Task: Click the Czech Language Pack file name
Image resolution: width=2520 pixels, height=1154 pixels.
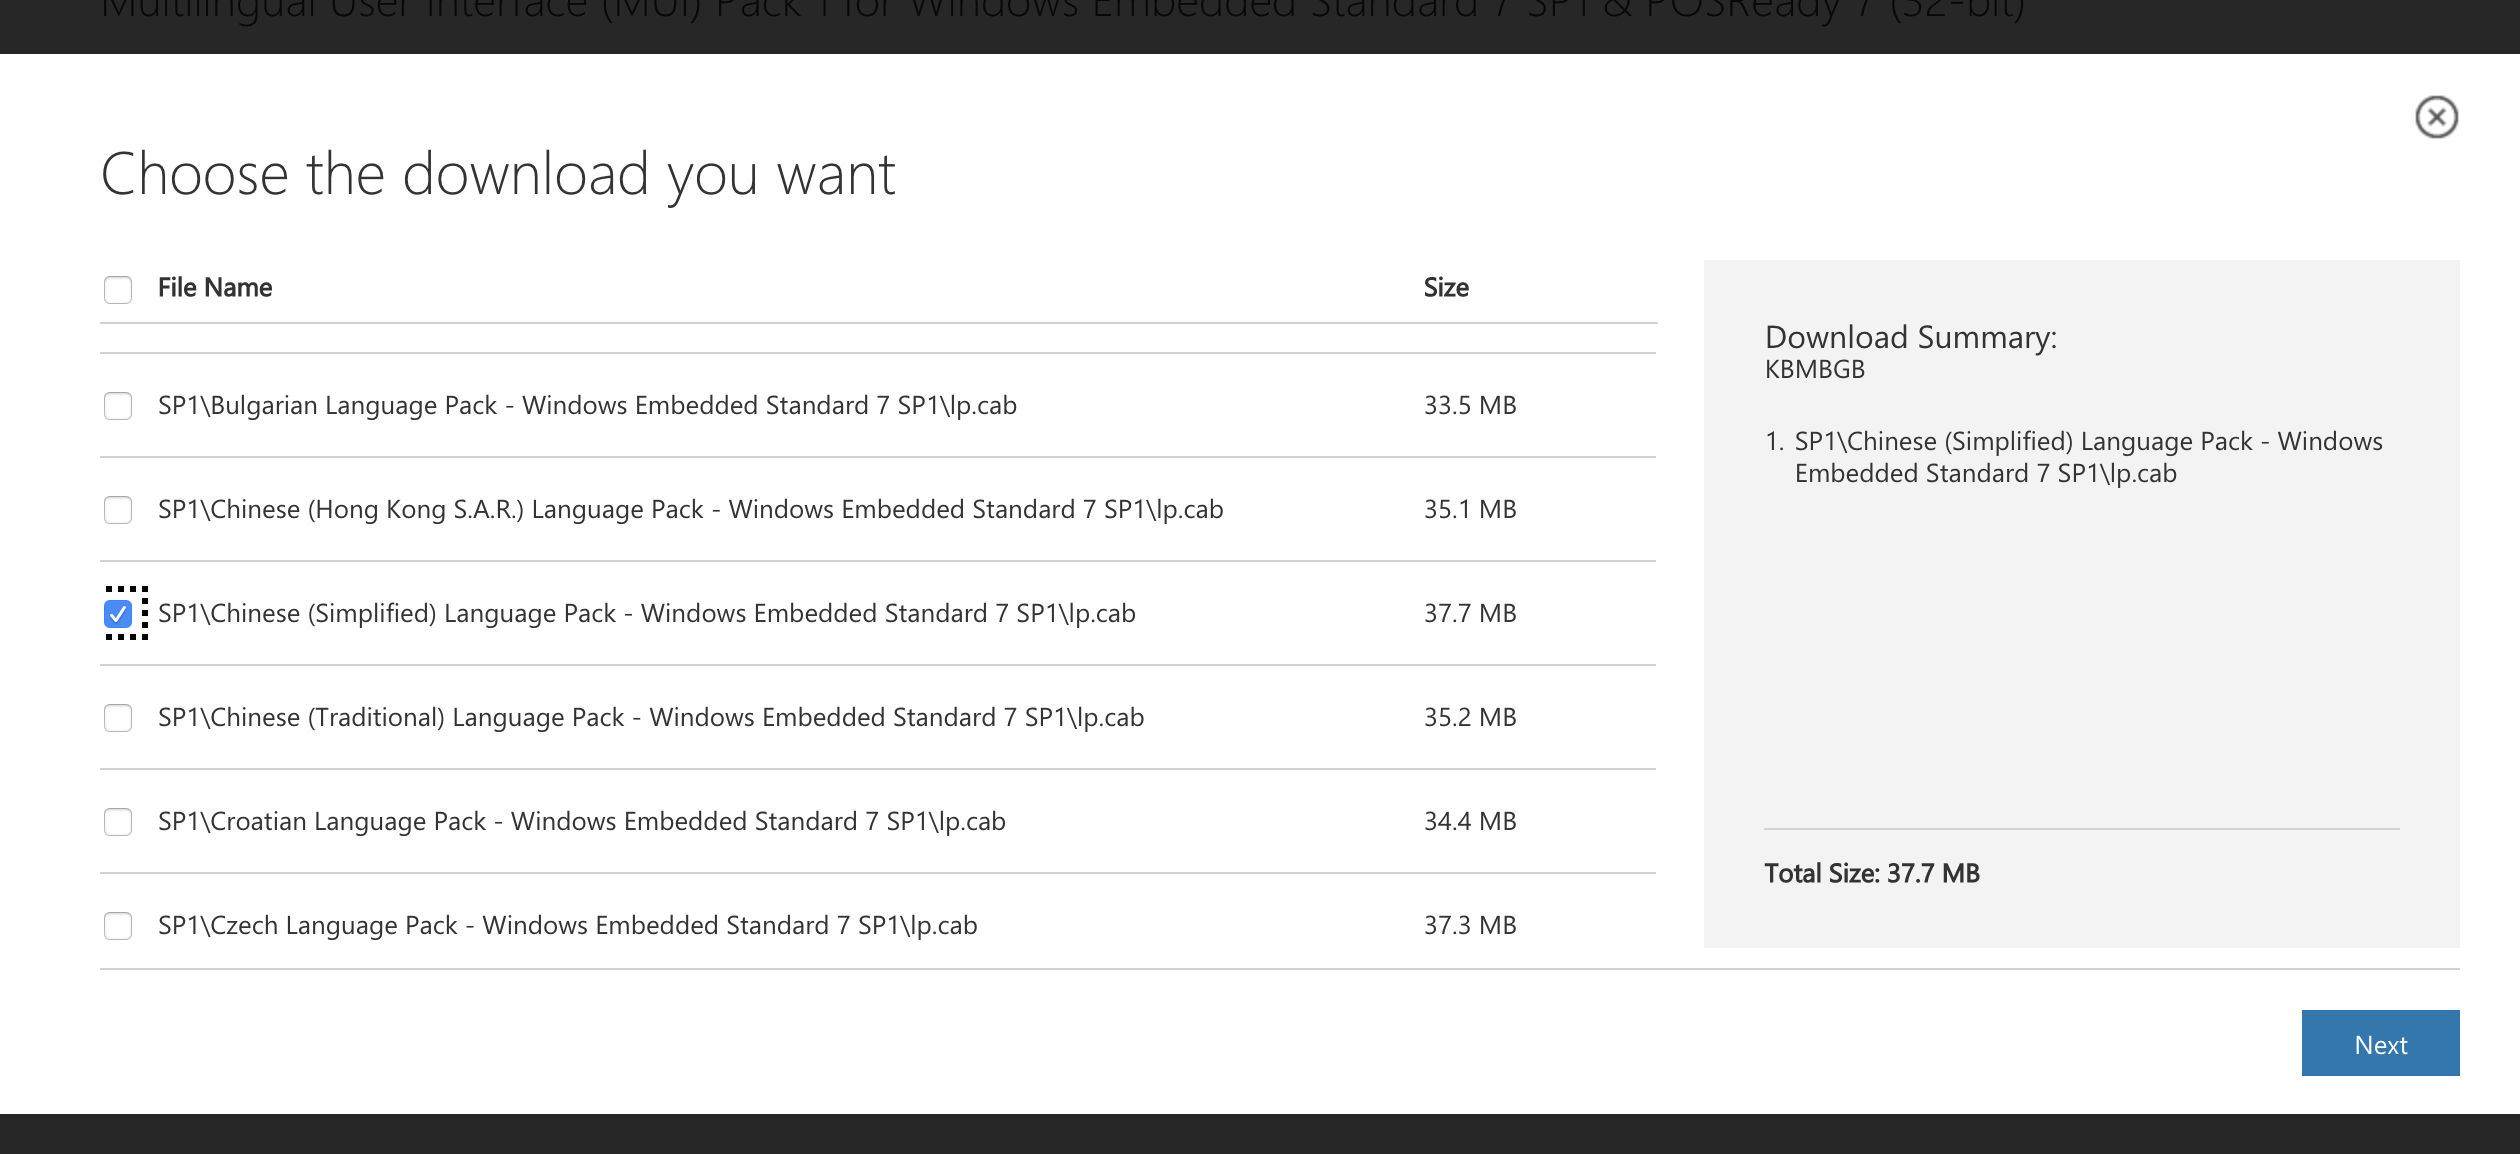Action: coord(567,926)
